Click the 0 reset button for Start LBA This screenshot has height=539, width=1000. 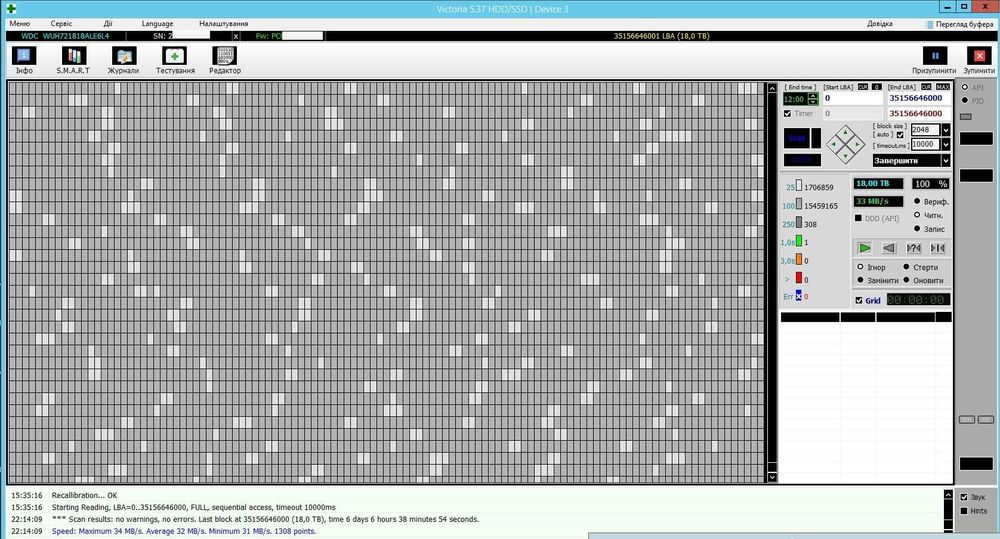pos(877,87)
